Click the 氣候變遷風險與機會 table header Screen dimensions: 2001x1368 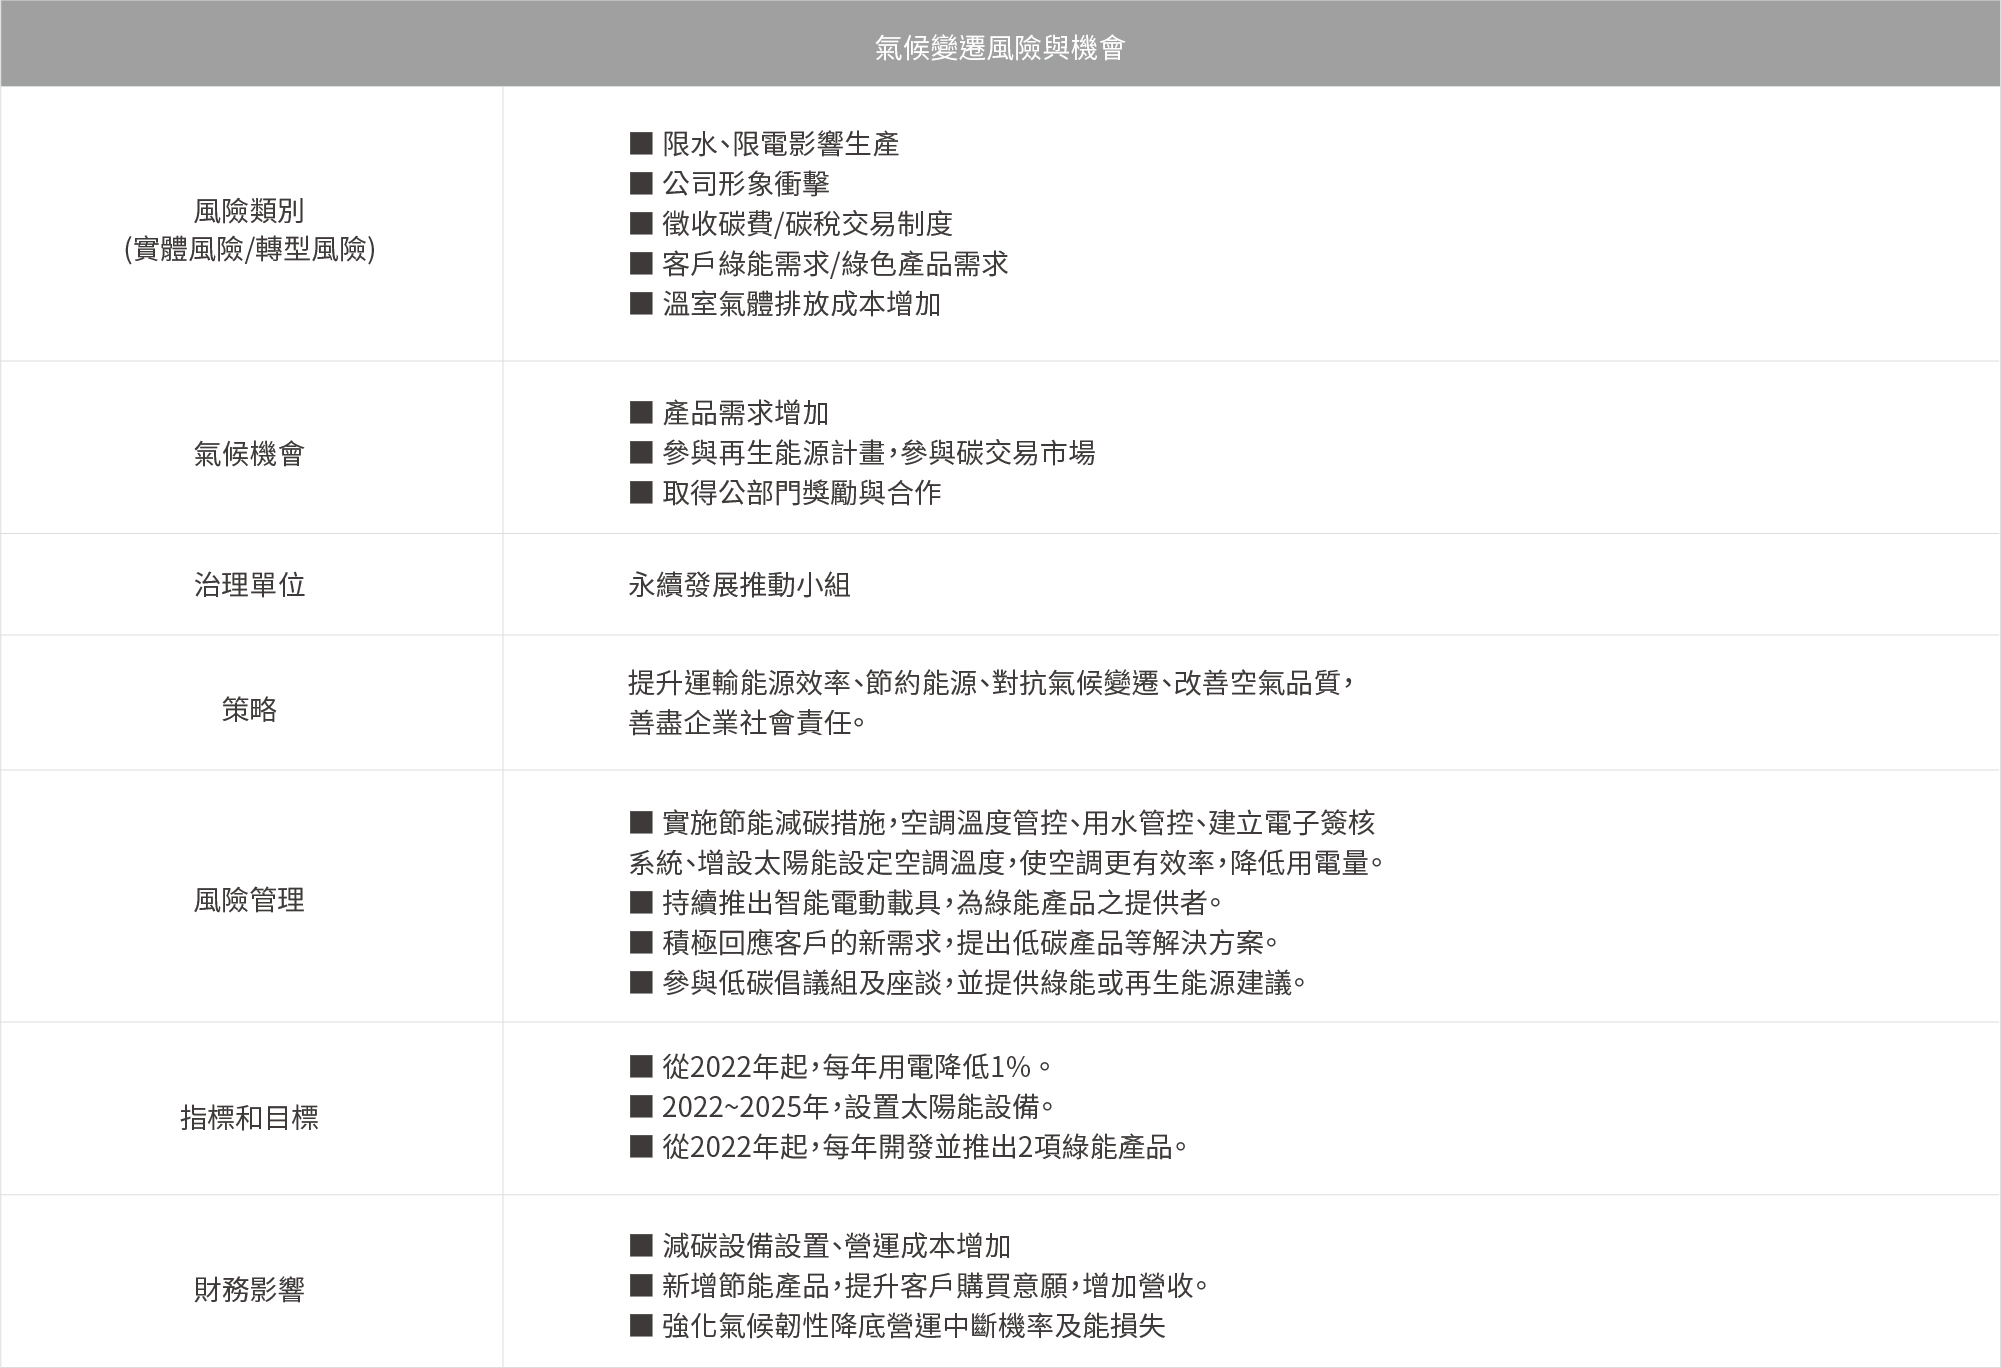click(1000, 47)
